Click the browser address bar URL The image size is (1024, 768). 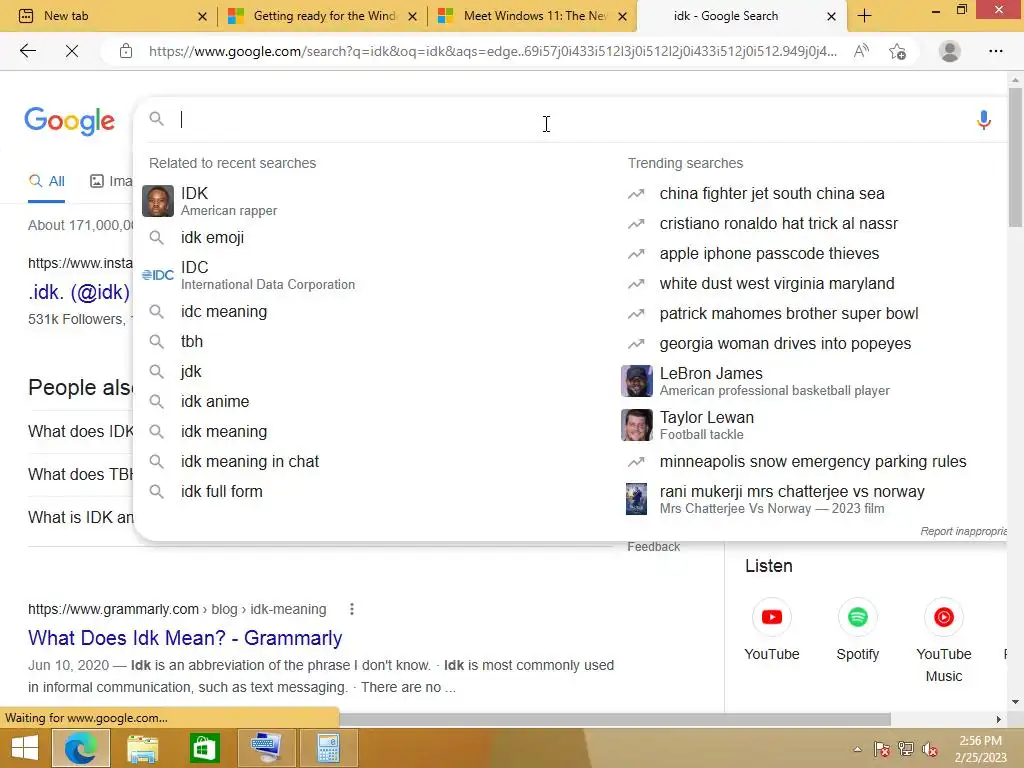(492, 51)
